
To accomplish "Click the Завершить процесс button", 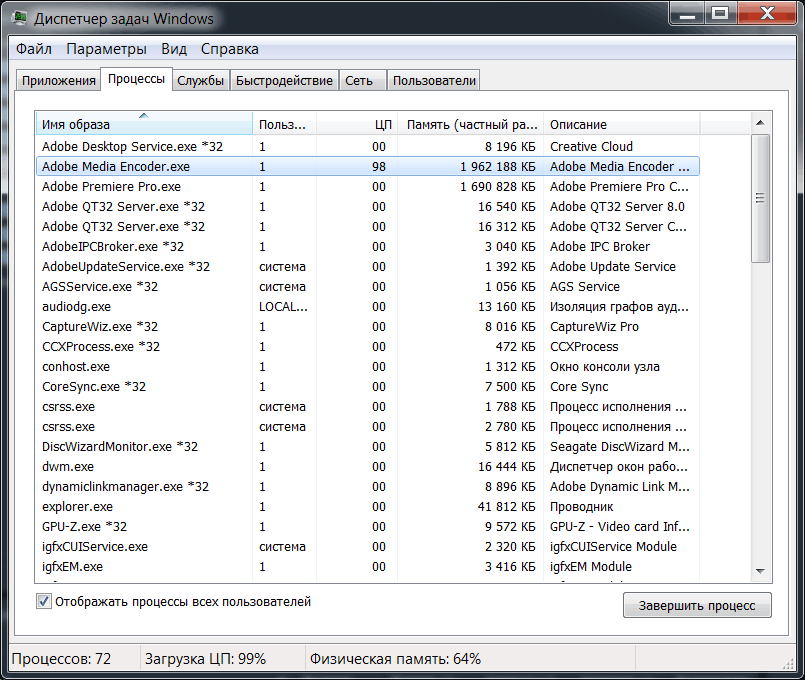I will [697, 606].
